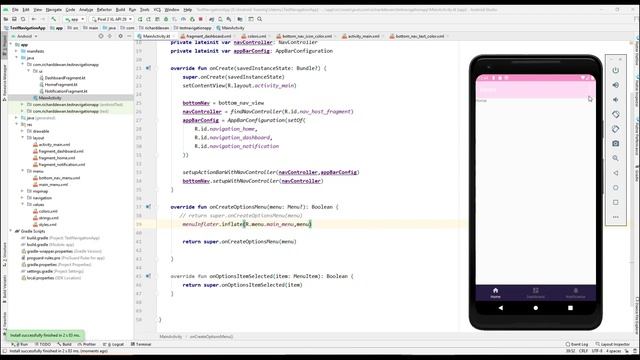
Task: Raise volume on the emulator side panel
Action: [x=616, y=85]
